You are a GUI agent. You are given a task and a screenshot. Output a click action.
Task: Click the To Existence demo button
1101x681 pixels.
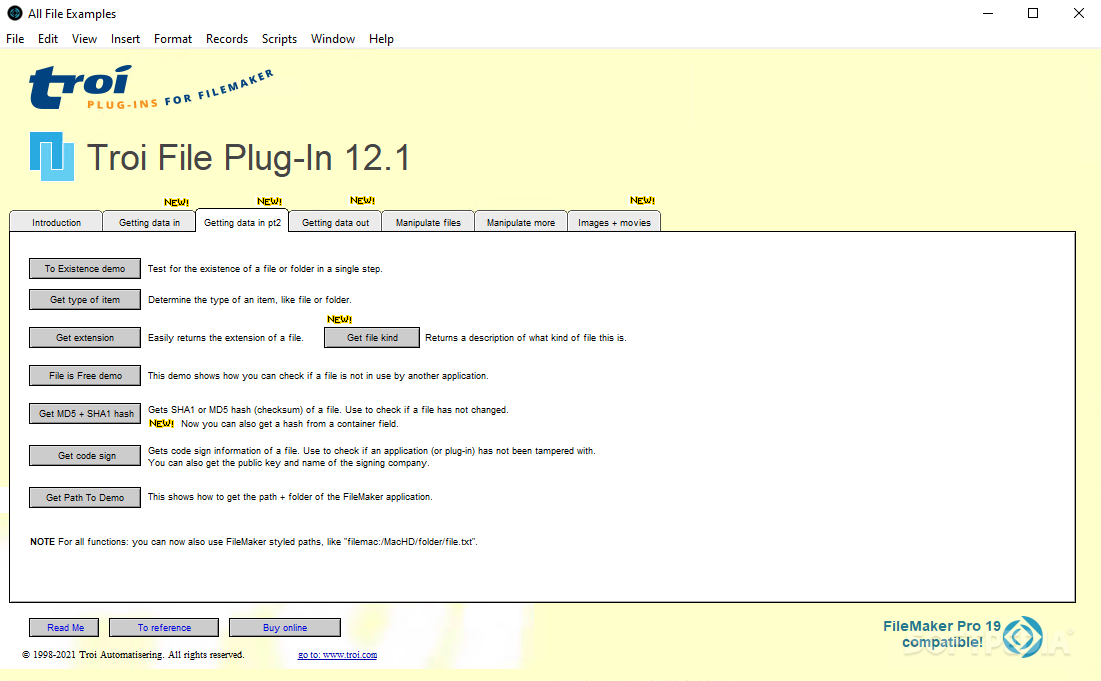click(x=85, y=268)
